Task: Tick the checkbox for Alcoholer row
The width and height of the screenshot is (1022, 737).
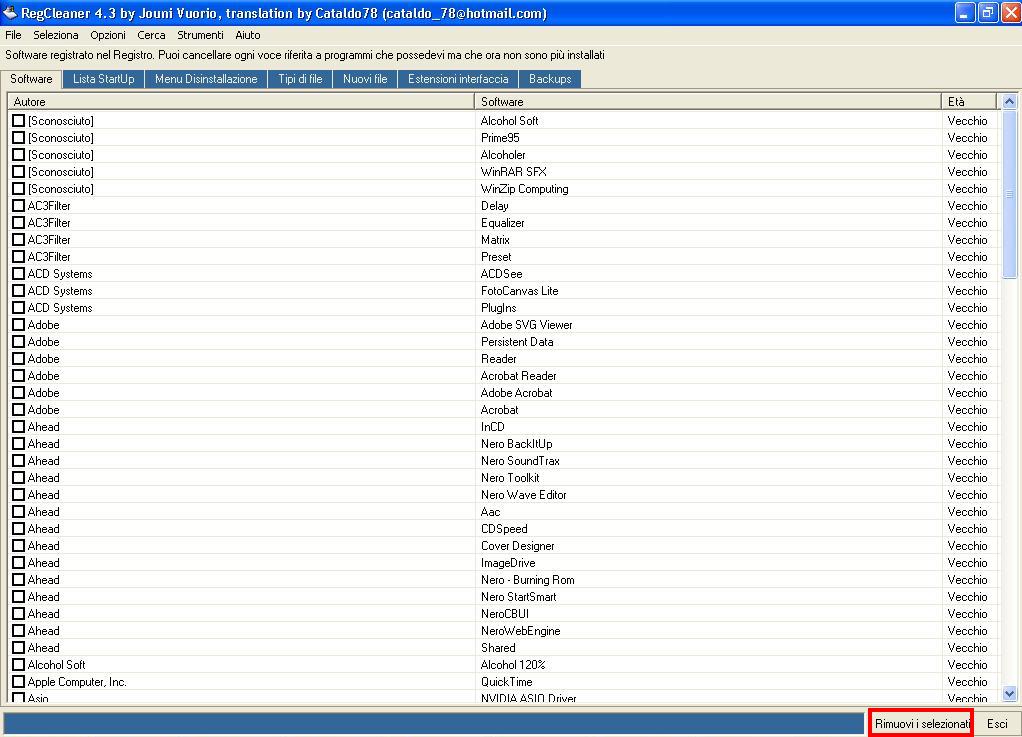Action: (x=18, y=154)
